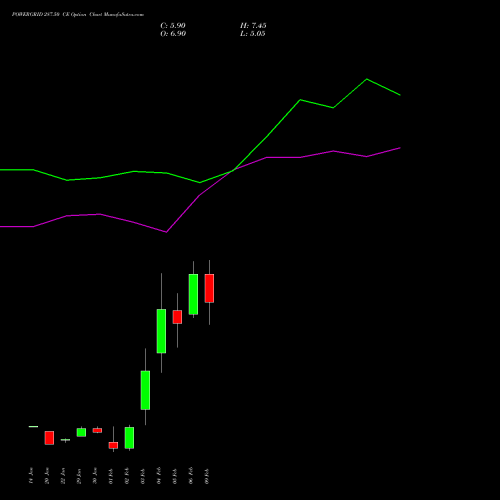Click the red candlestick for 05 Feb

click(177, 317)
